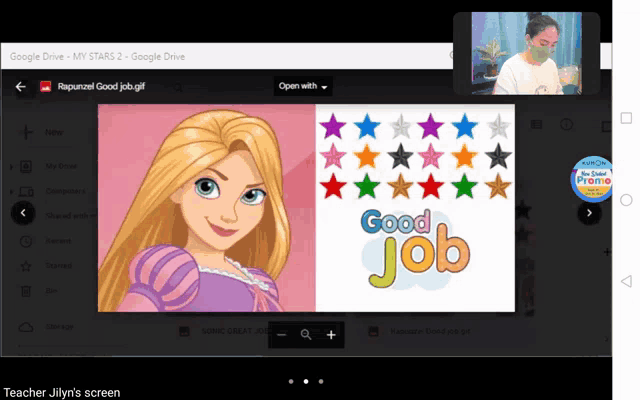The width and height of the screenshot is (640, 400).
Task: Open Shared with me in sidebar
Action: [69, 216]
